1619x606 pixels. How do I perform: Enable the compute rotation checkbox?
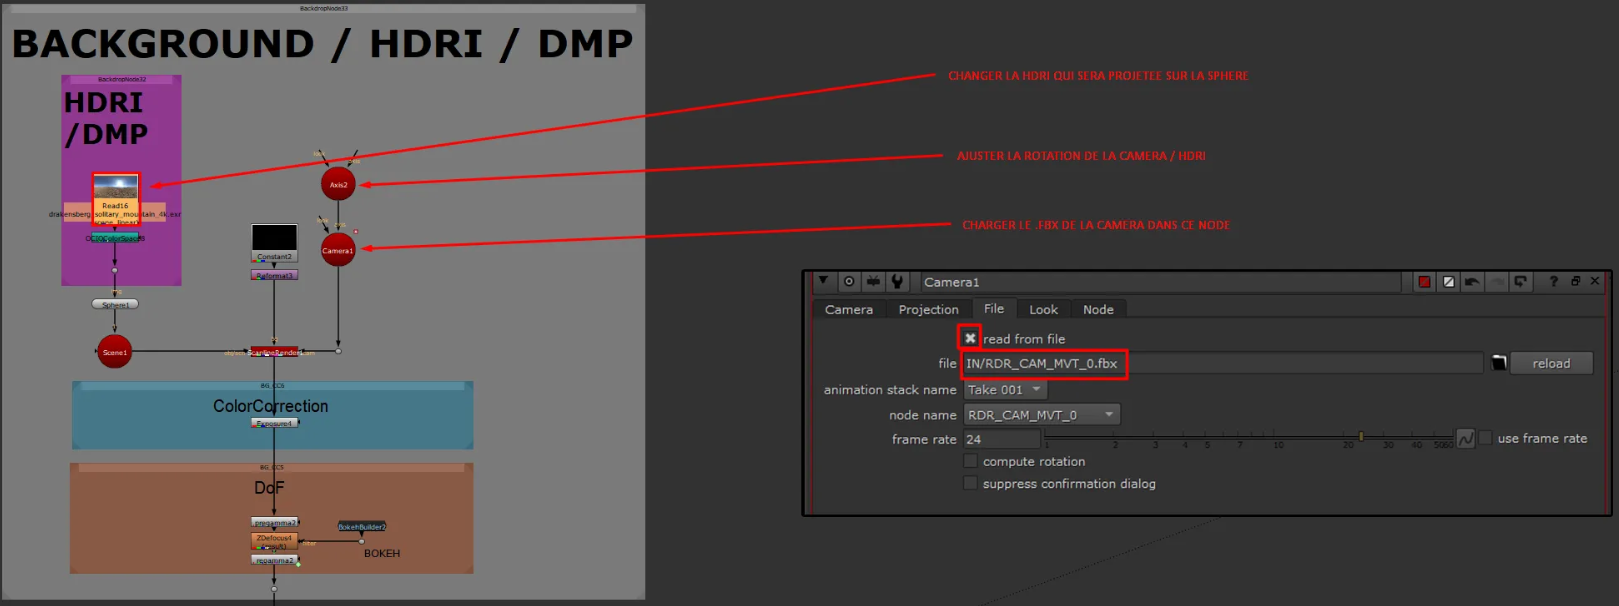tap(970, 461)
